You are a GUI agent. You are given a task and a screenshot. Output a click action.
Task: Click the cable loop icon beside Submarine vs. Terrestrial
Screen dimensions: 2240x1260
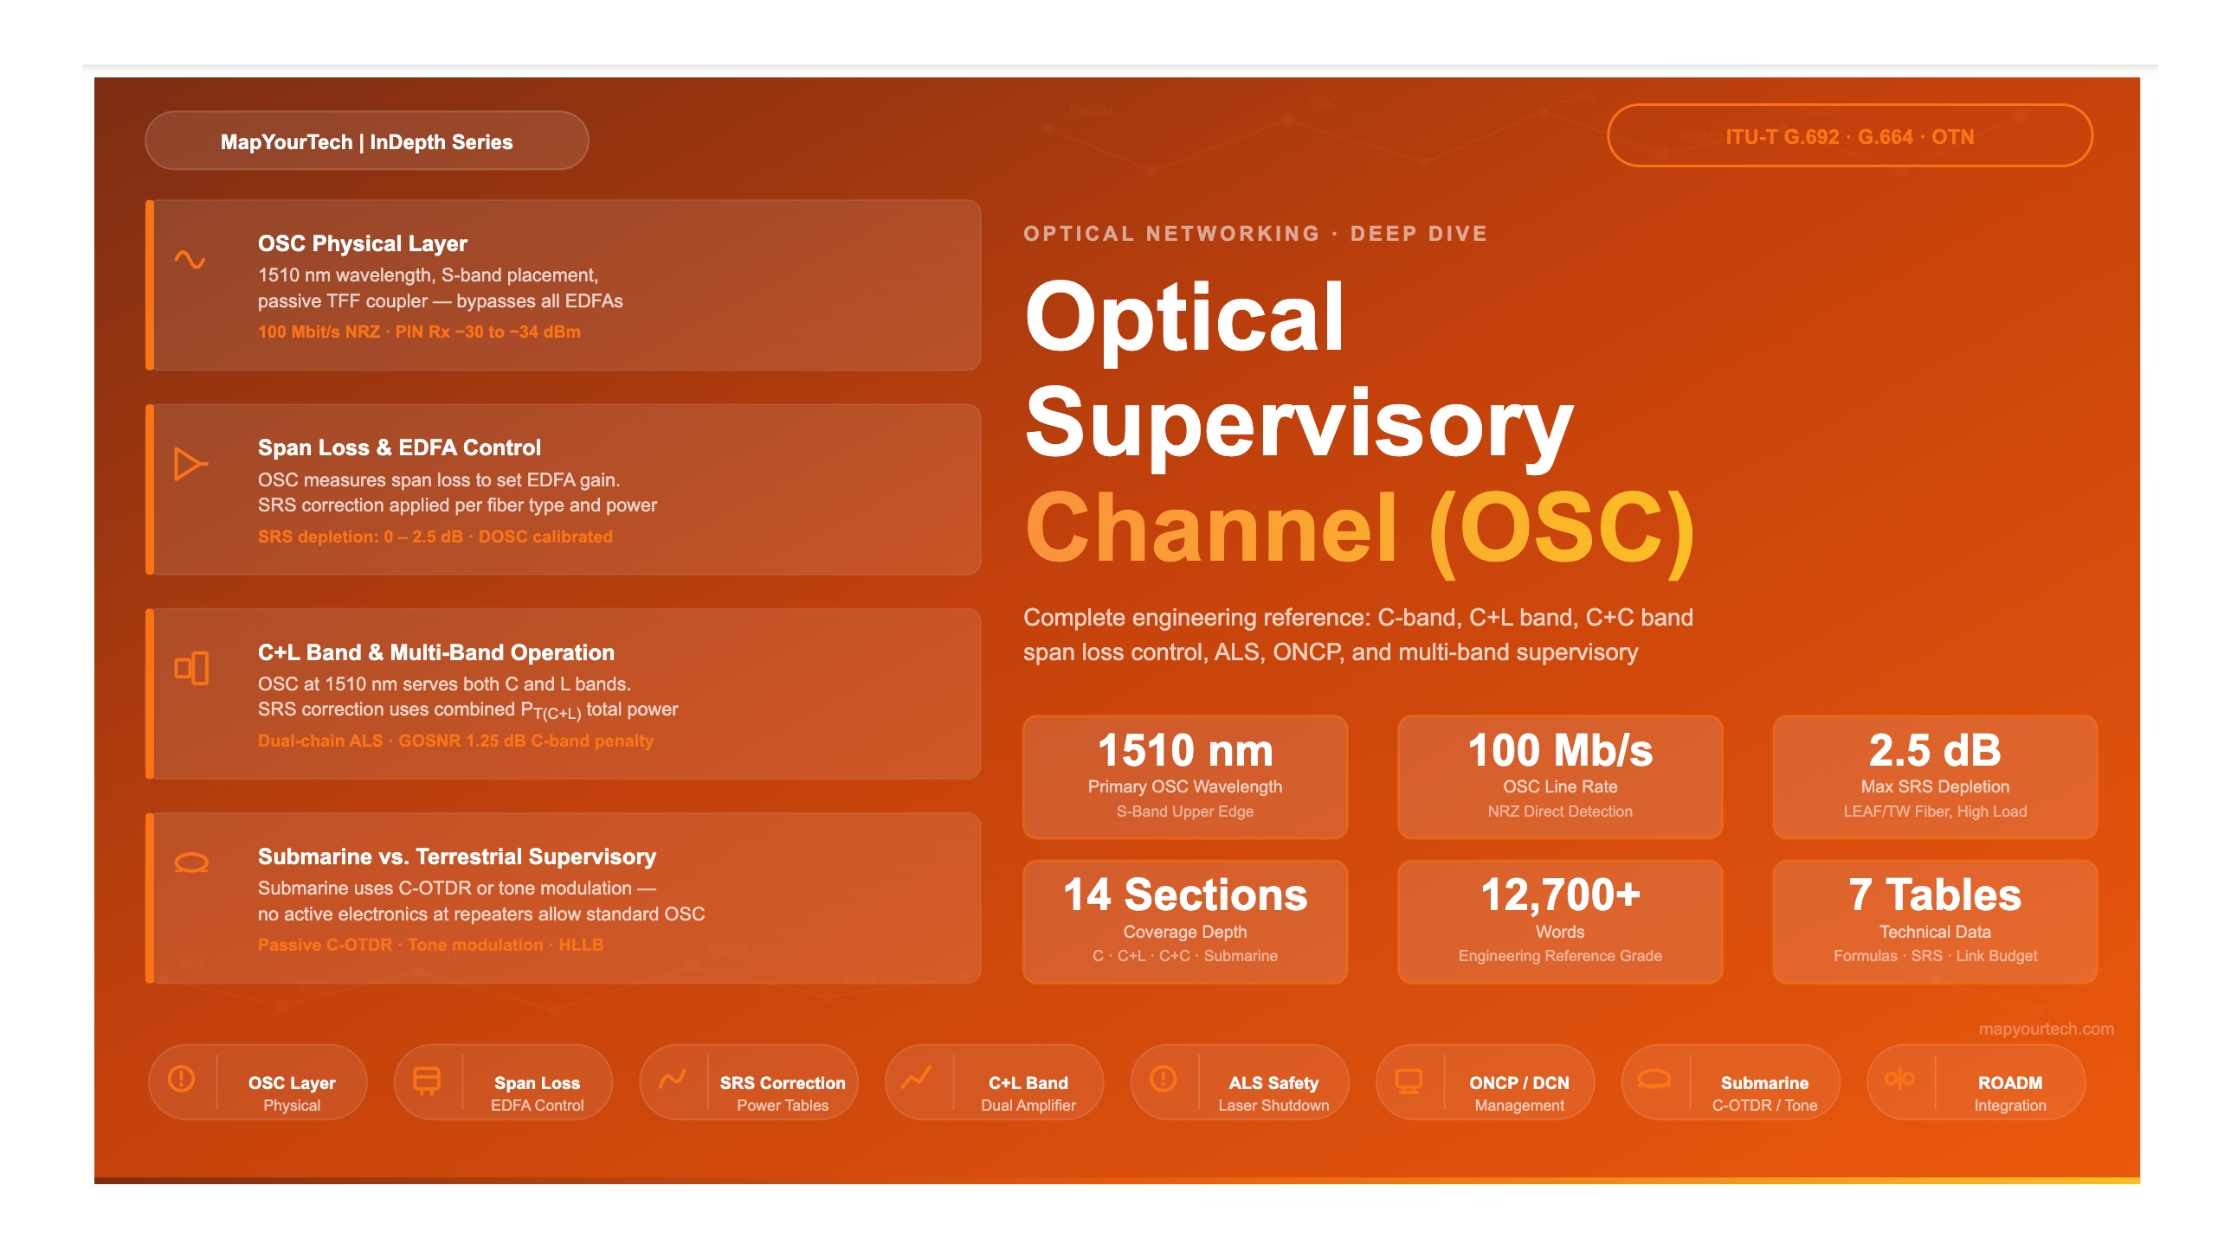[x=191, y=863]
